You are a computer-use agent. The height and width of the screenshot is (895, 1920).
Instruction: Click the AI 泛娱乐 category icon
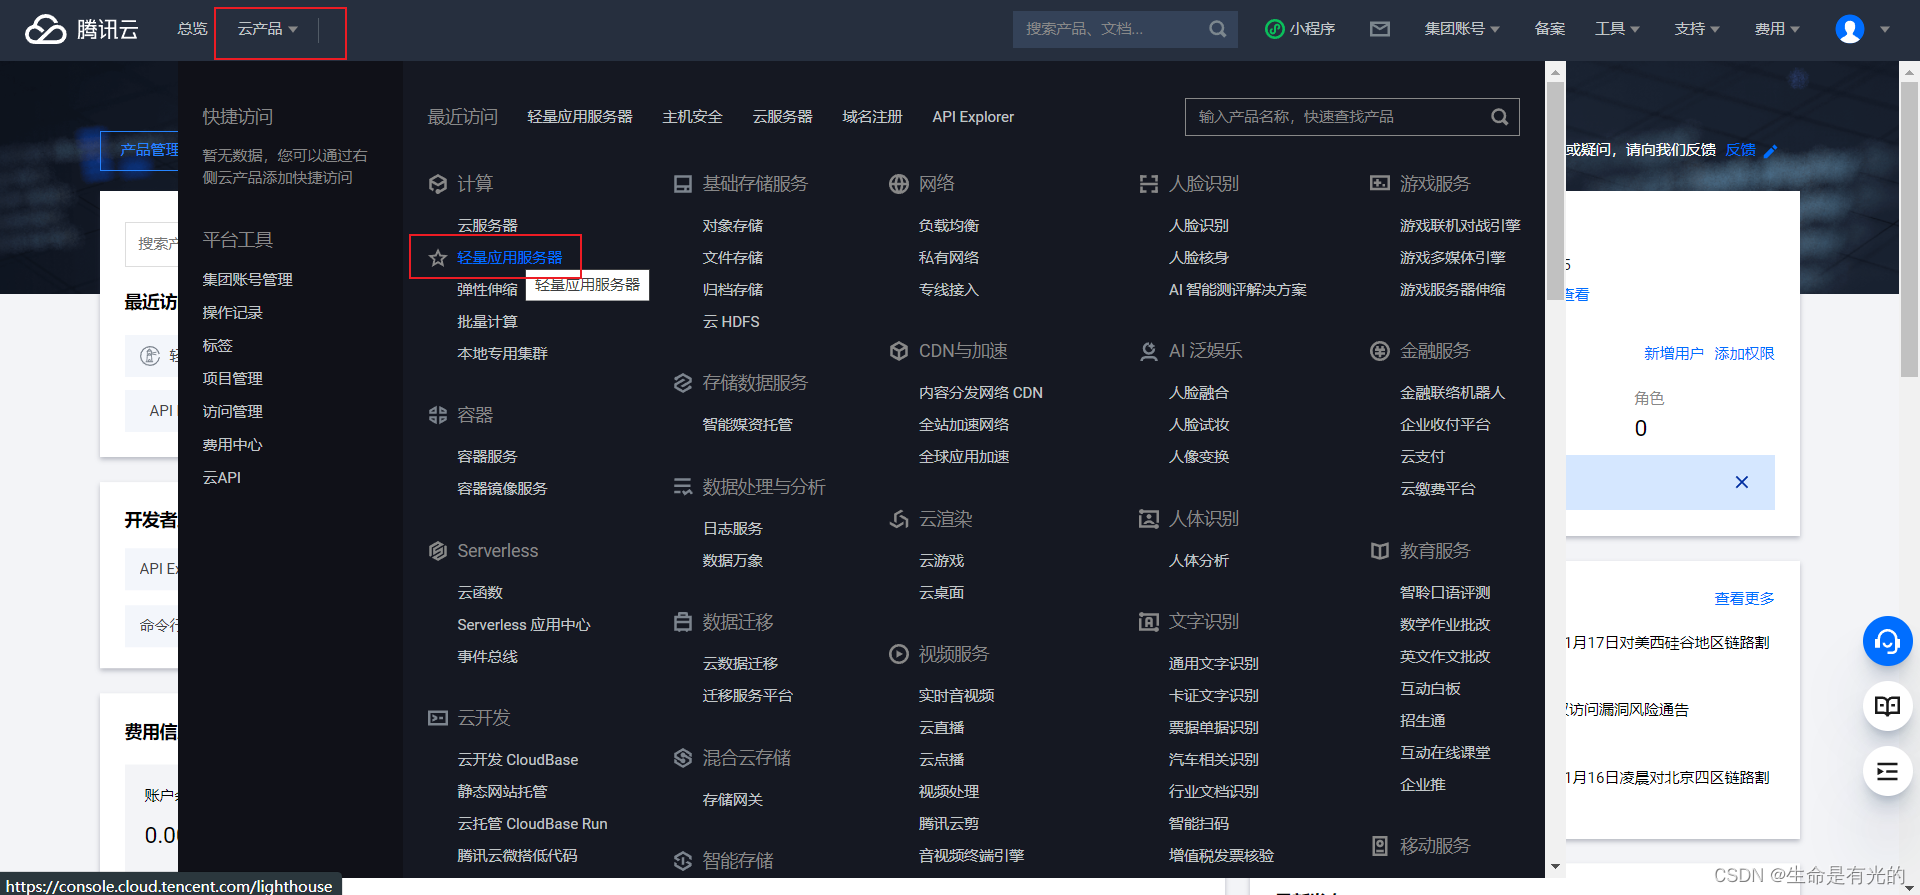[1149, 351]
